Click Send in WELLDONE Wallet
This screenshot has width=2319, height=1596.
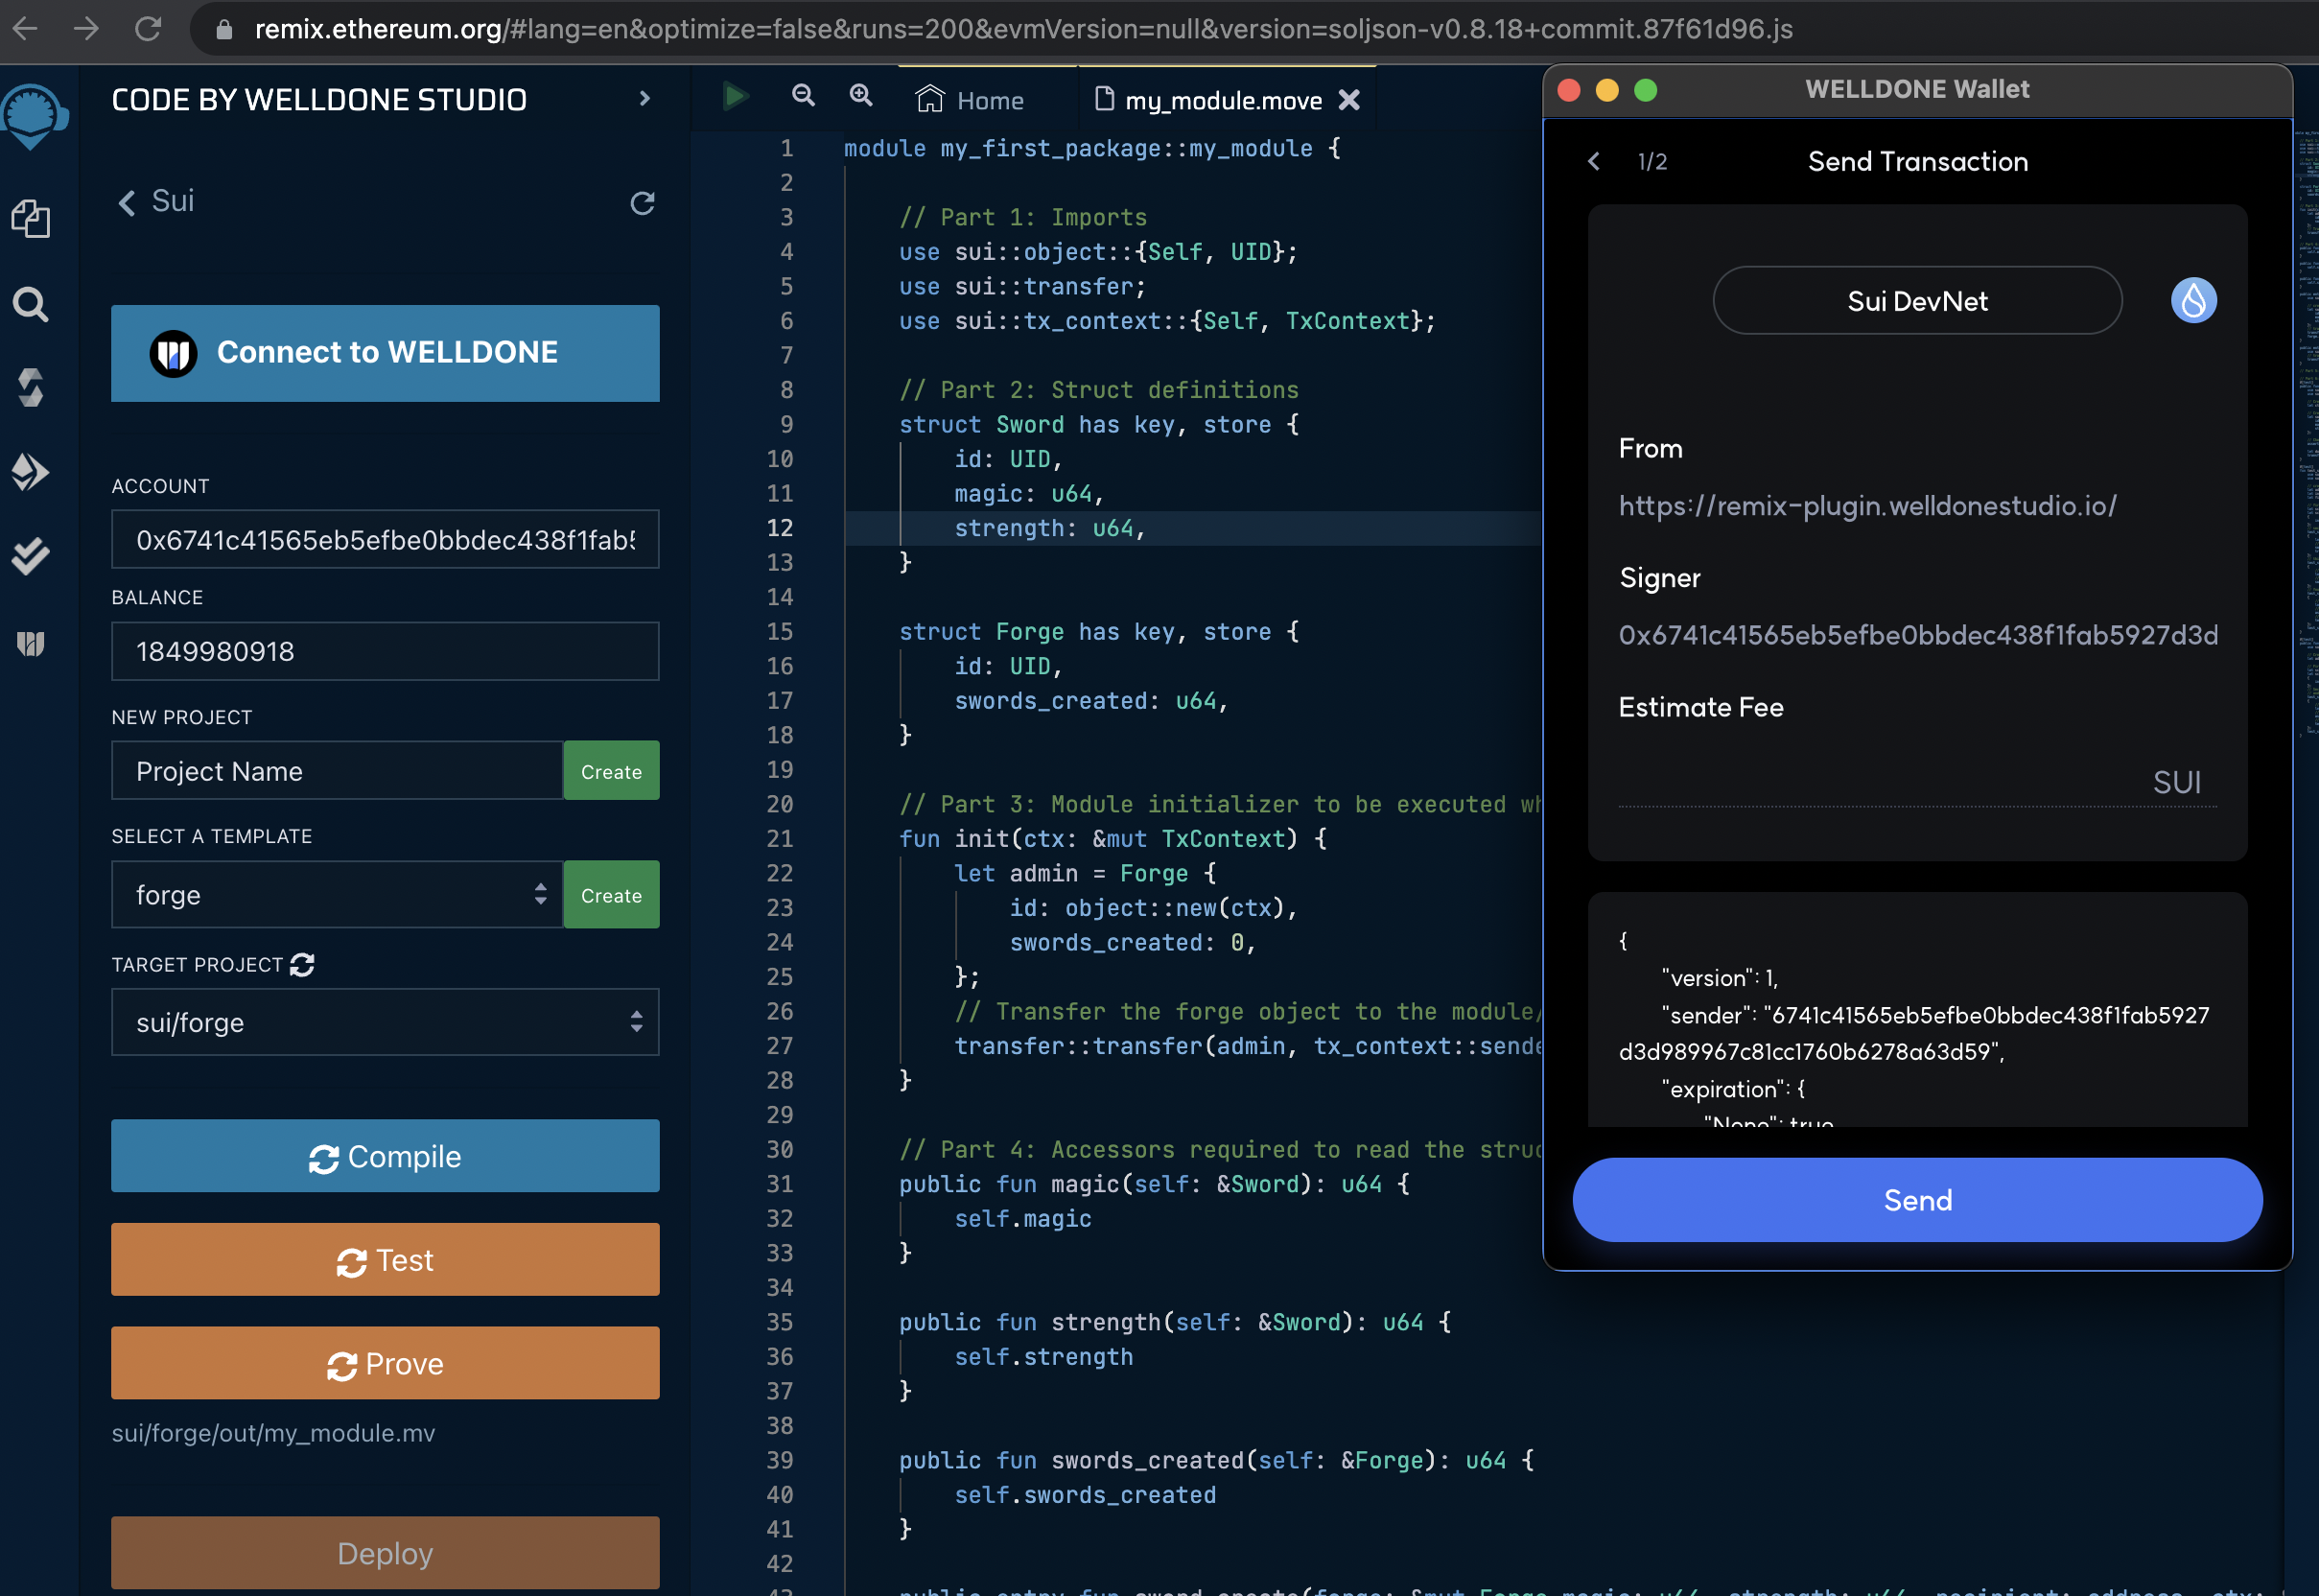[1917, 1199]
